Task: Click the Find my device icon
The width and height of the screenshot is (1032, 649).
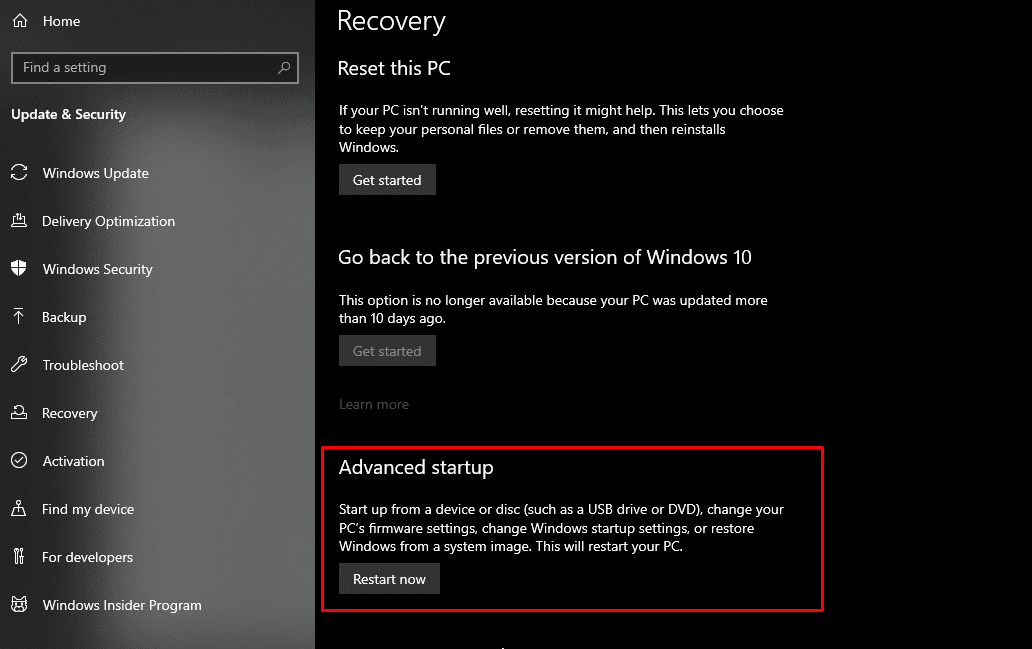Action: pos(19,509)
